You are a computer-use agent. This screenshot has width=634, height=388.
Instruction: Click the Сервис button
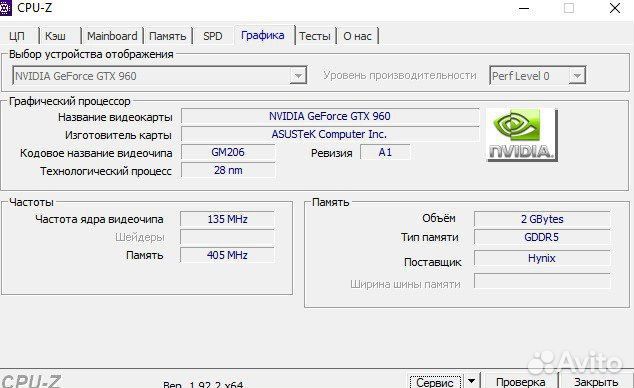435,381
